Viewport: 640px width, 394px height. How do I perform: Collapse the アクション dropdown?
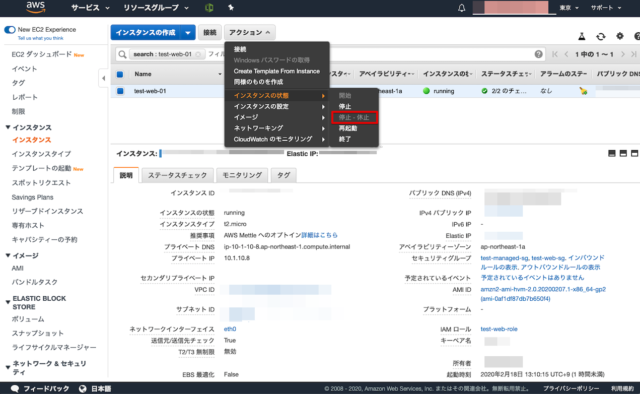(249, 32)
